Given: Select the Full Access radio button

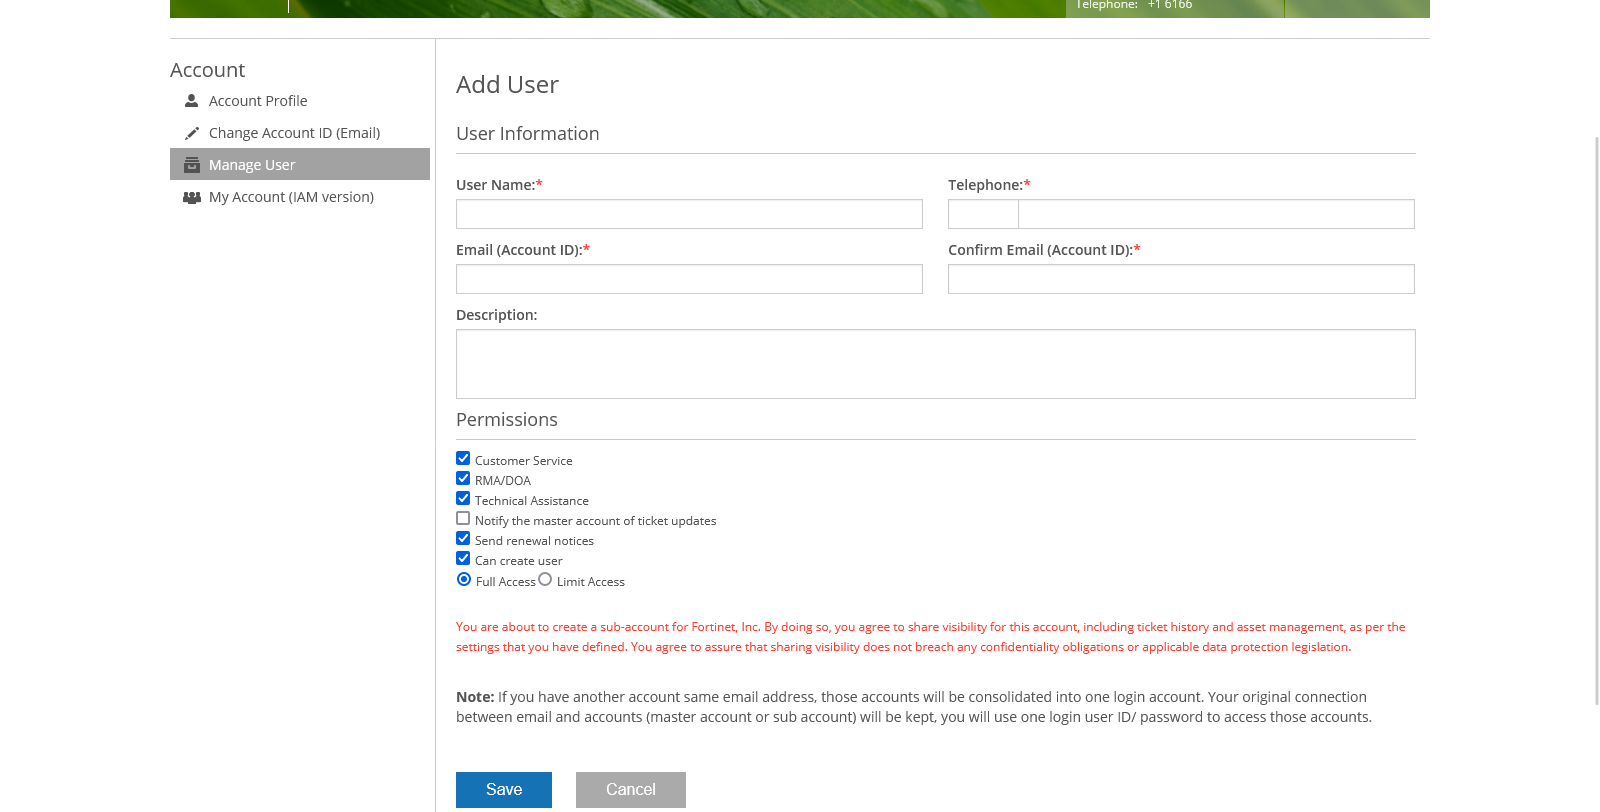Looking at the screenshot, I should pyautogui.click(x=464, y=580).
